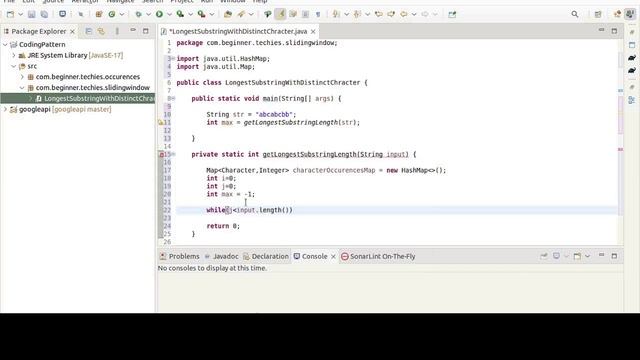
Task: Open the New wizard dropdown arrow
Action: tap(20, 14)
